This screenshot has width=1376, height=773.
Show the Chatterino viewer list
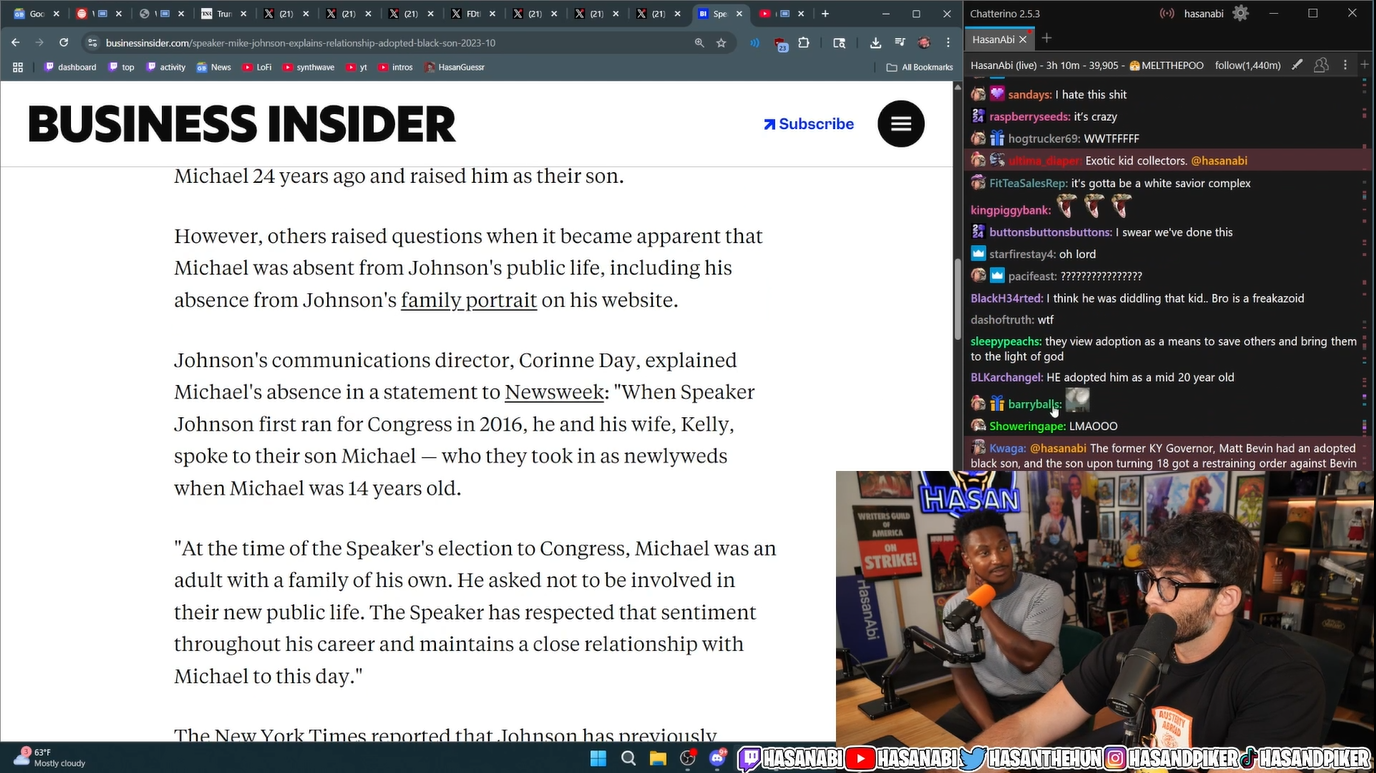(1321, 65)
